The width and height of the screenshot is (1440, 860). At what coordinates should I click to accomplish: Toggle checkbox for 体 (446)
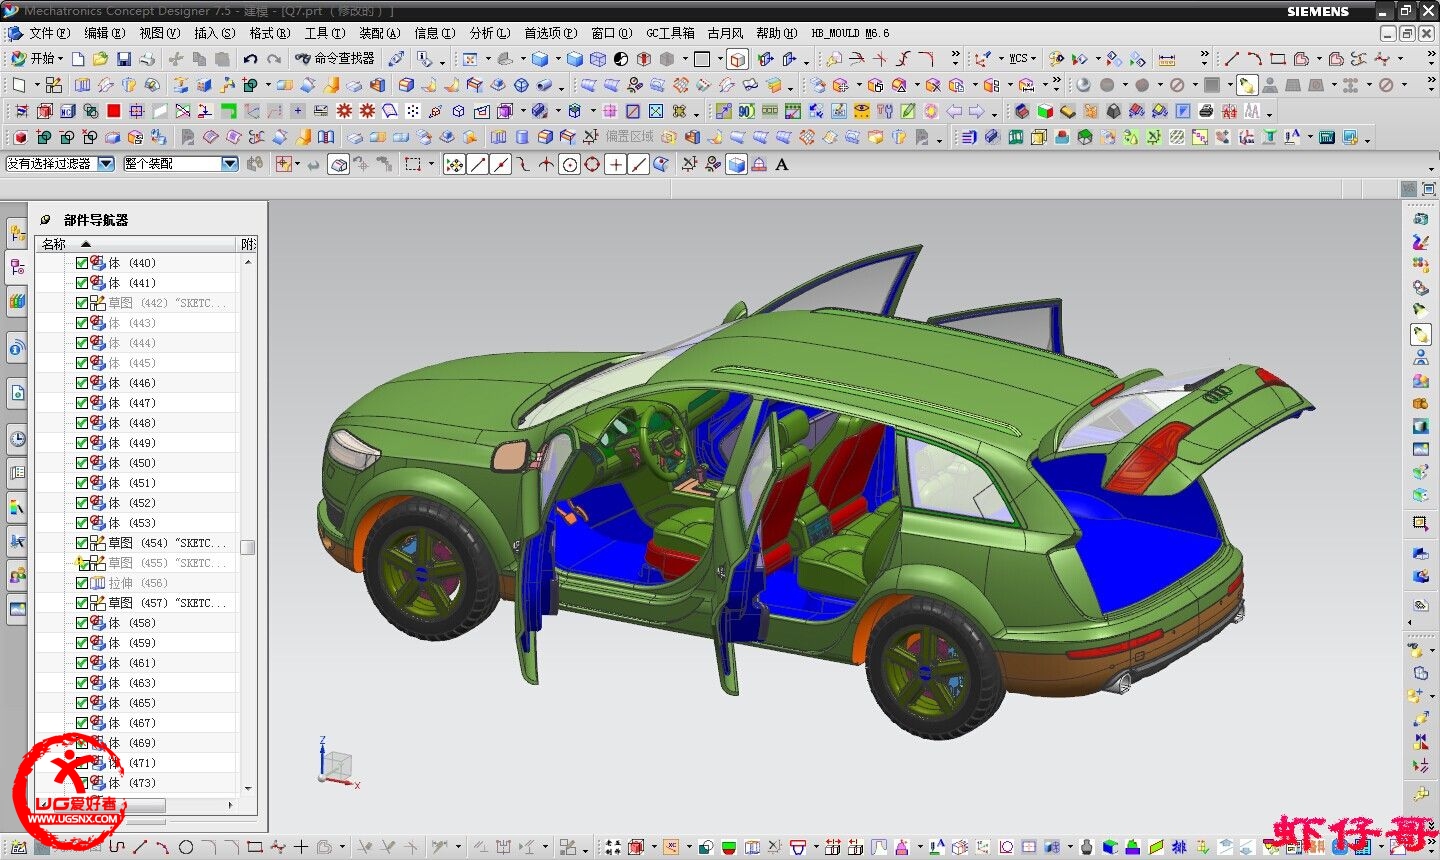(x=82, y=383)
